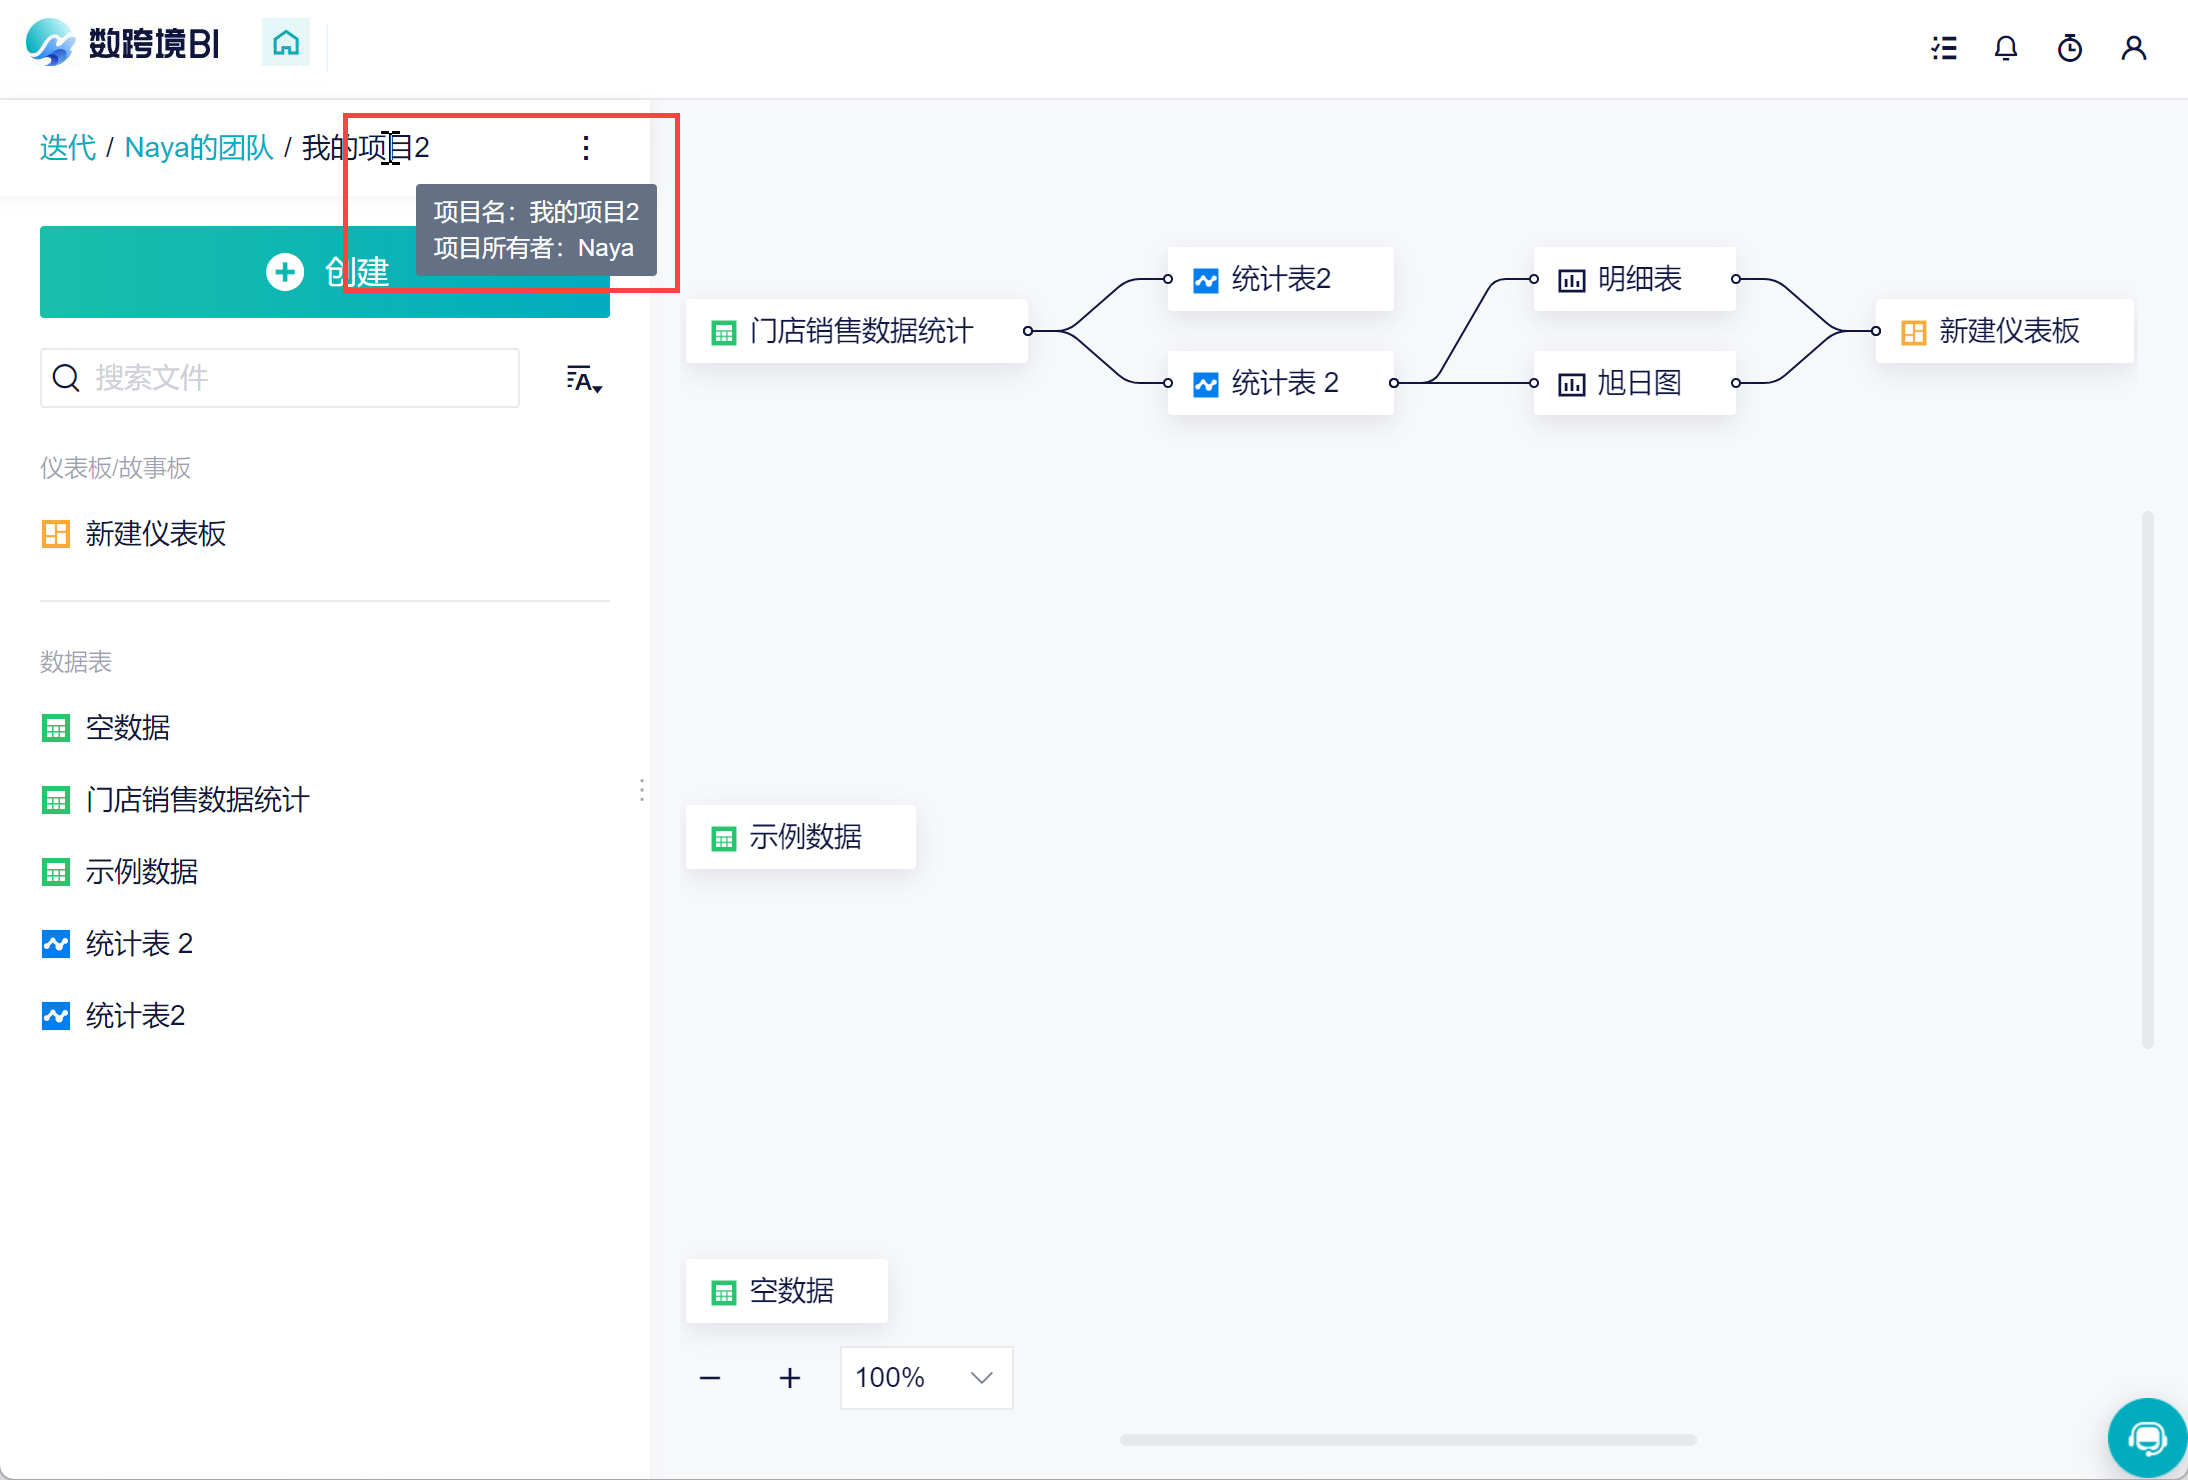Click the zoom in plus button
Image resolution: width=2188 pixels, height=1480 pixels.
[x=790, y=1378]
